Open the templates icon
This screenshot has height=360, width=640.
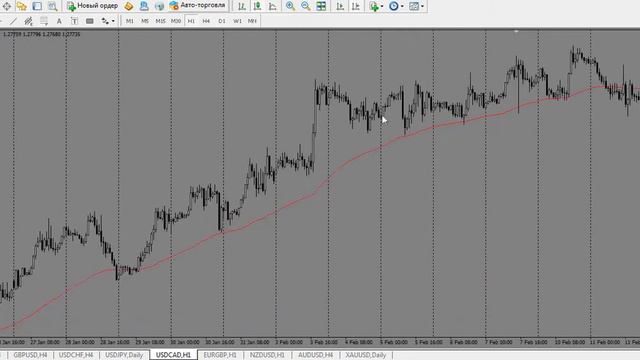(x=414, y=6)
